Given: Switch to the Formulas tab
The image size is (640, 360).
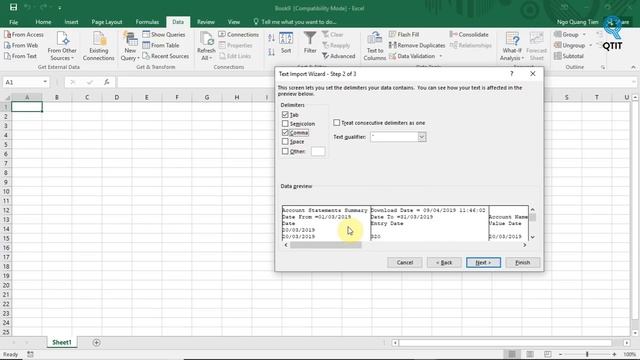Looking at the screenshot, I should [147, 22].
